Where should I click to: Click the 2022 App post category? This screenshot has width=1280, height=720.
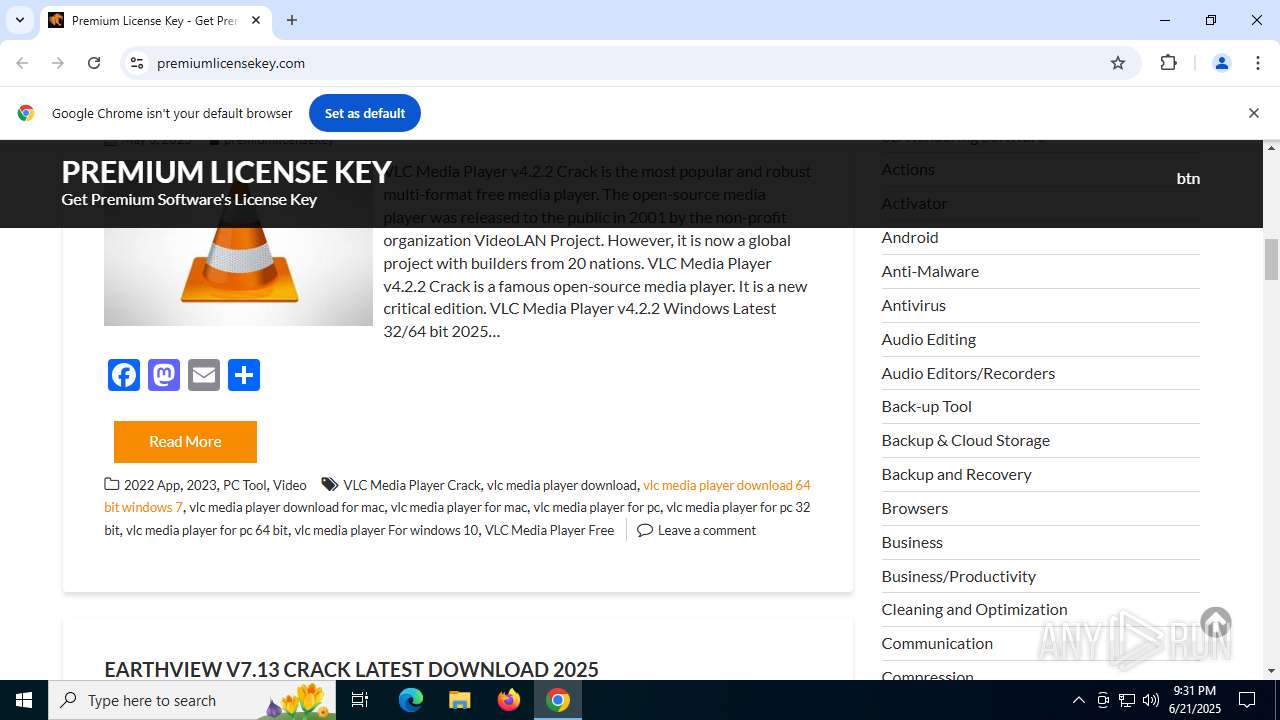[x=152, y=485]
